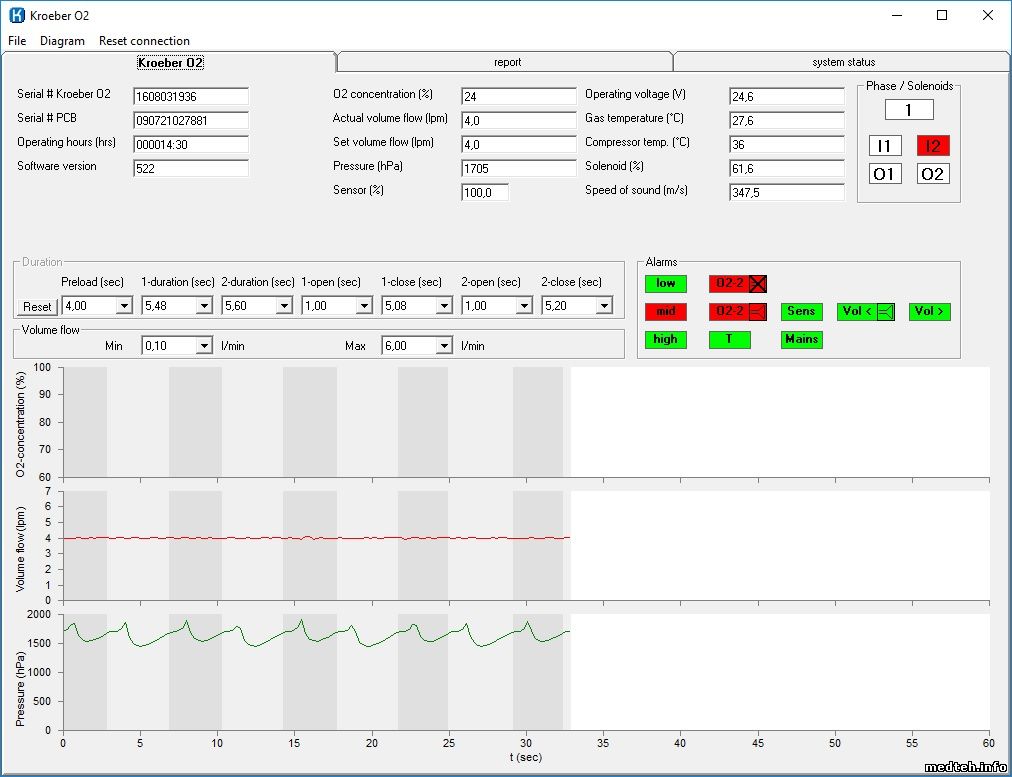Click the O2-2 crossed-out alarm icon
Viewport: 1012px width, 777px height.
coord(758,284)
